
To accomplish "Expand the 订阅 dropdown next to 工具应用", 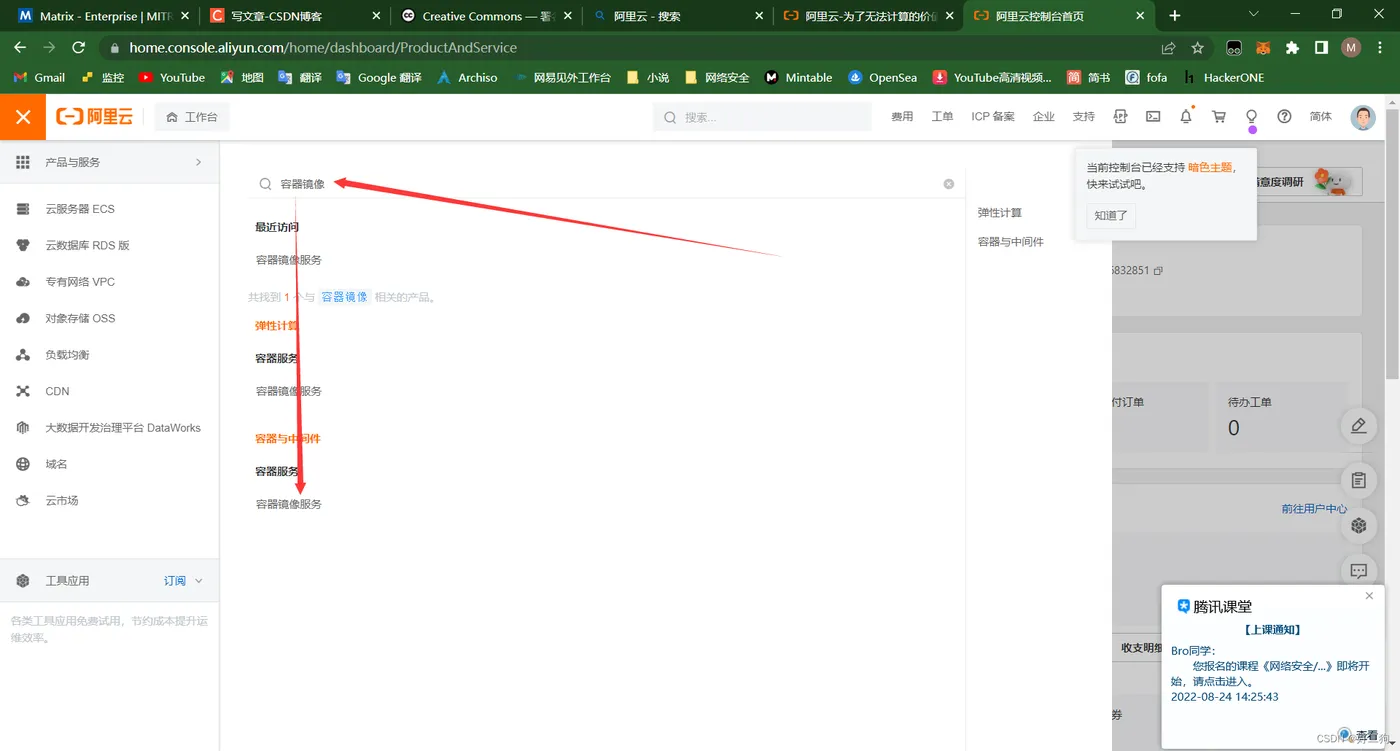I will [183, 581].
